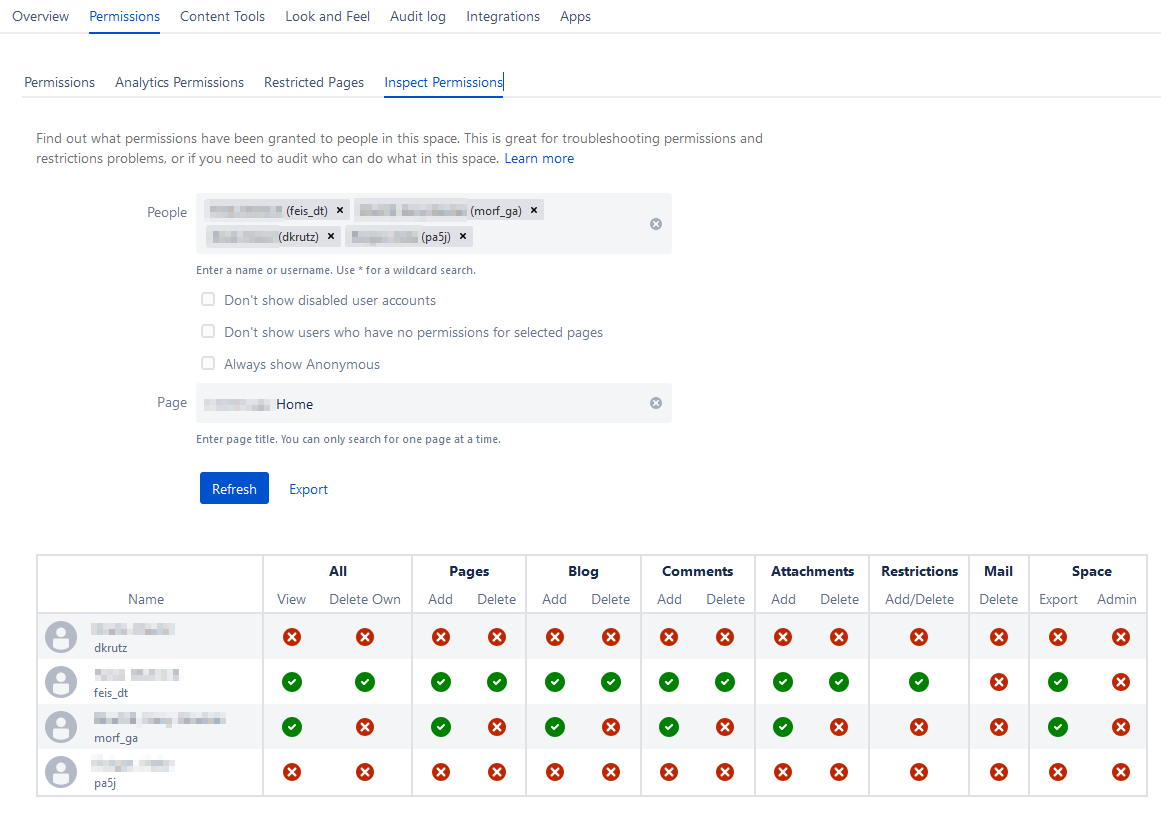Click feis_dt Restrictions Add/Delete check icon

[x=919, y=682]
